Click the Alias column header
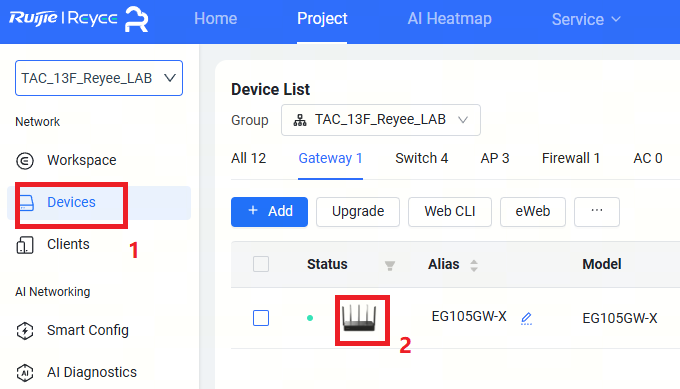The height and width of the screenshot is (389, 680). point(443,264)
